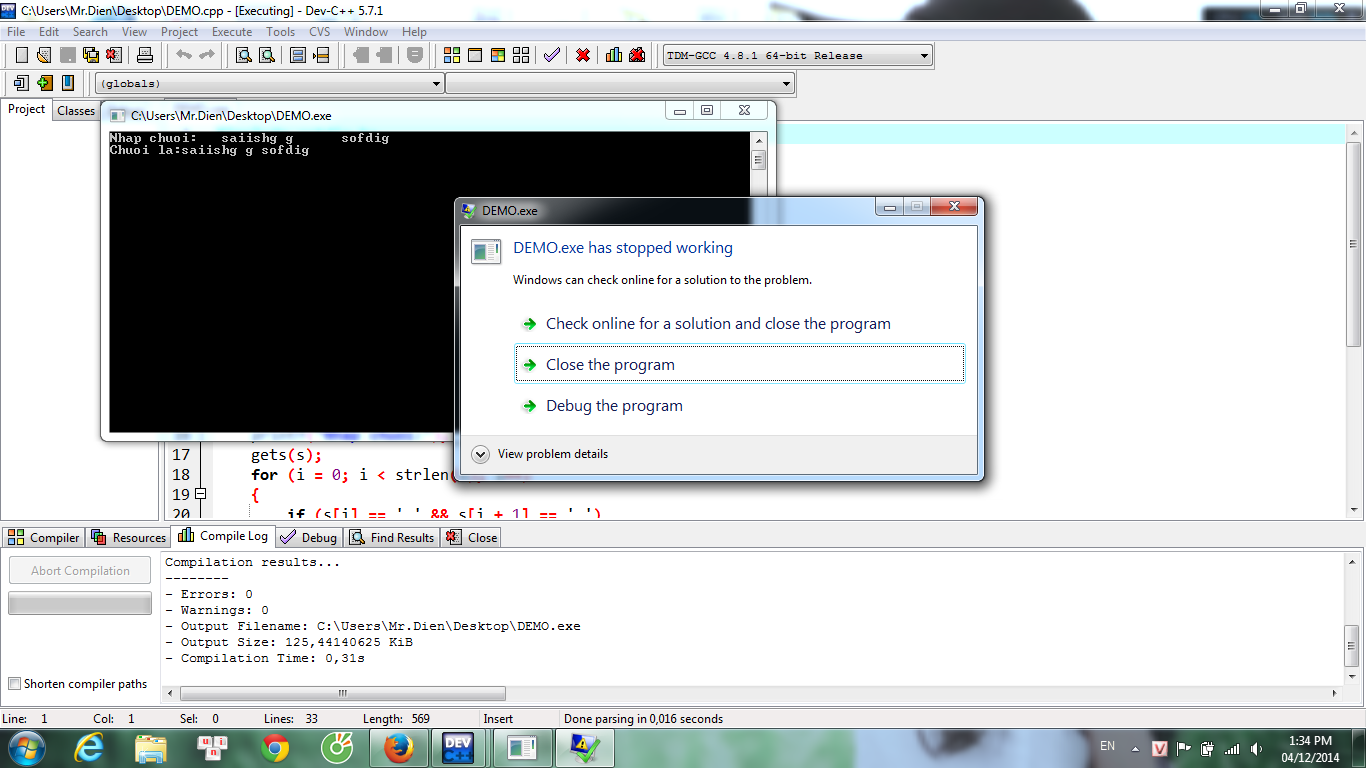Switch to the Debug tab in bottom panel
Viewport: 1366px width, 768px height.
pyautogui.click(x=308, y=537)
